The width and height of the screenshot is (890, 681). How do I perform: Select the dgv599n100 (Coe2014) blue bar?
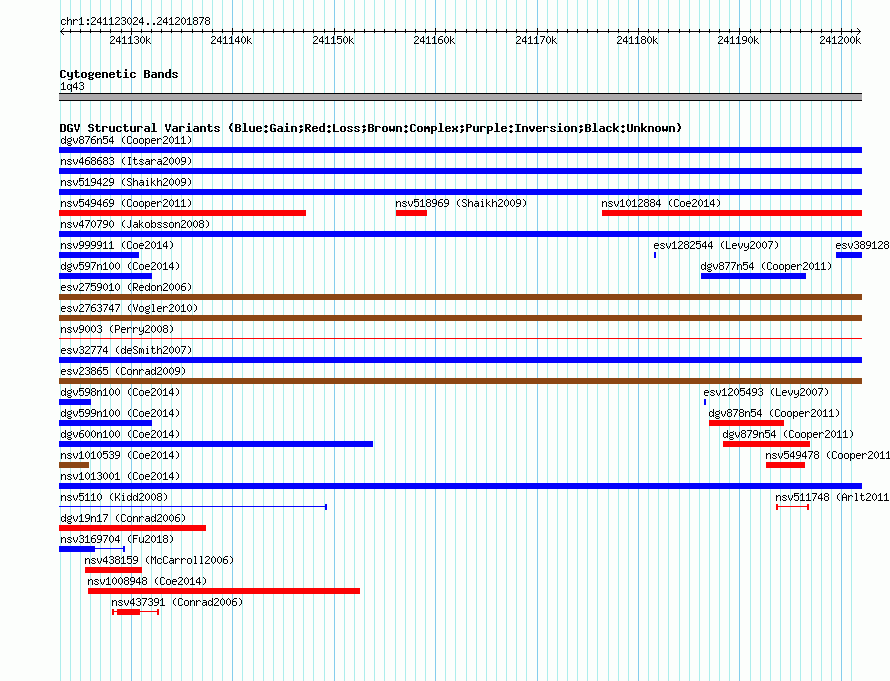(x=106, y=423)
